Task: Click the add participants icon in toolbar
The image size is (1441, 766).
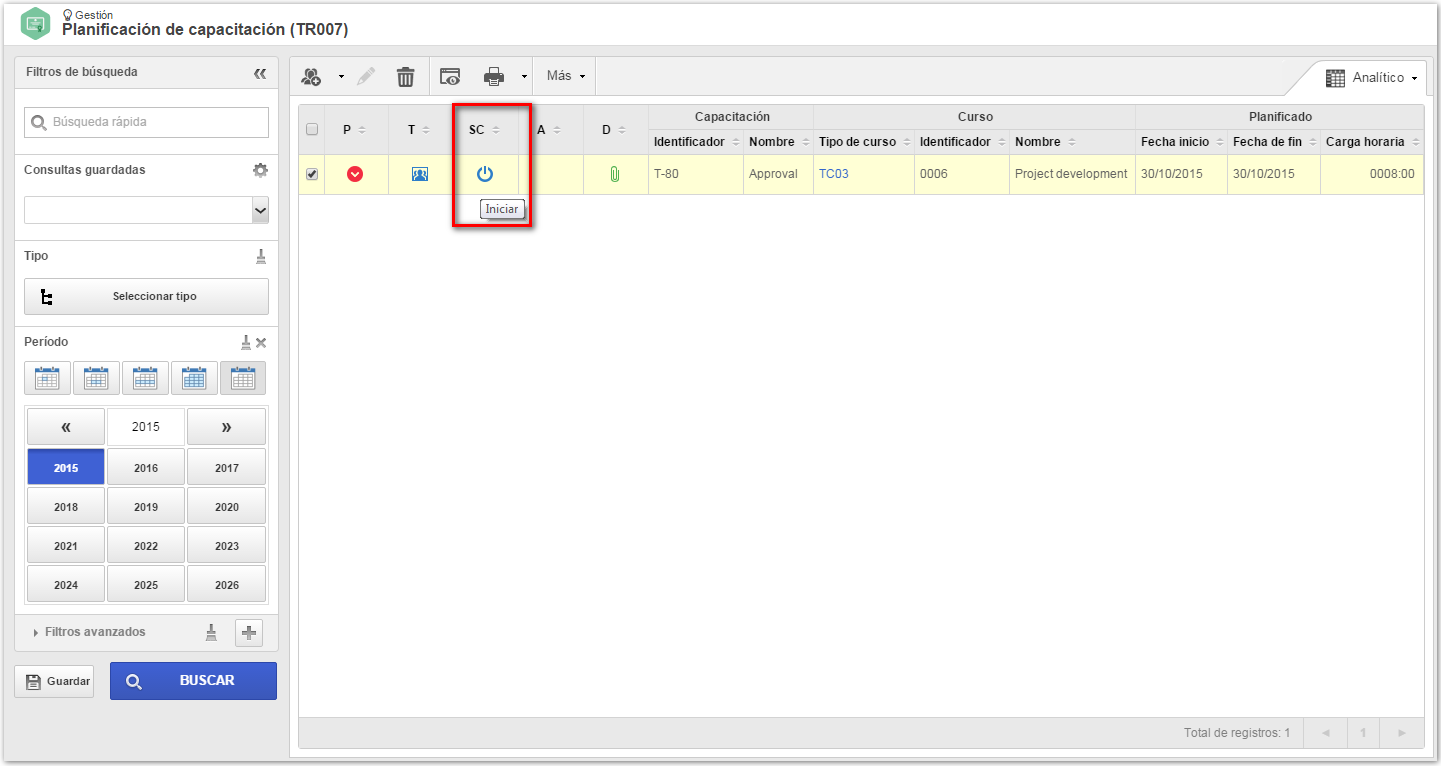Action: [x=312, y=76]
